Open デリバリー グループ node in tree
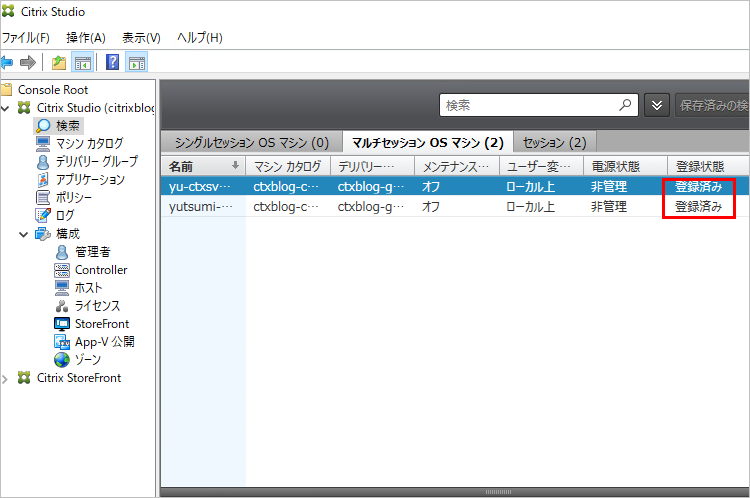Image resolution: width=750 pixels, height=498 pixels. click(x=96, y=161)
